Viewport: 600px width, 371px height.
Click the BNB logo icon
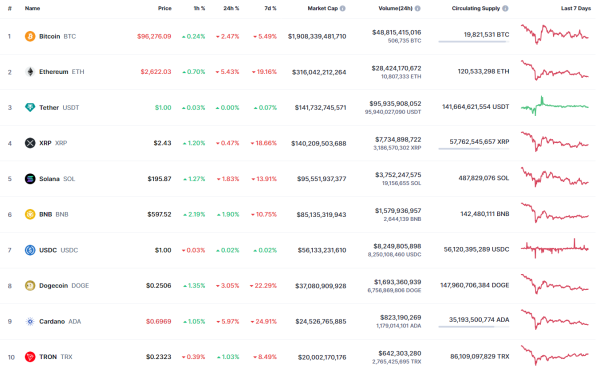tap(30, 214)
